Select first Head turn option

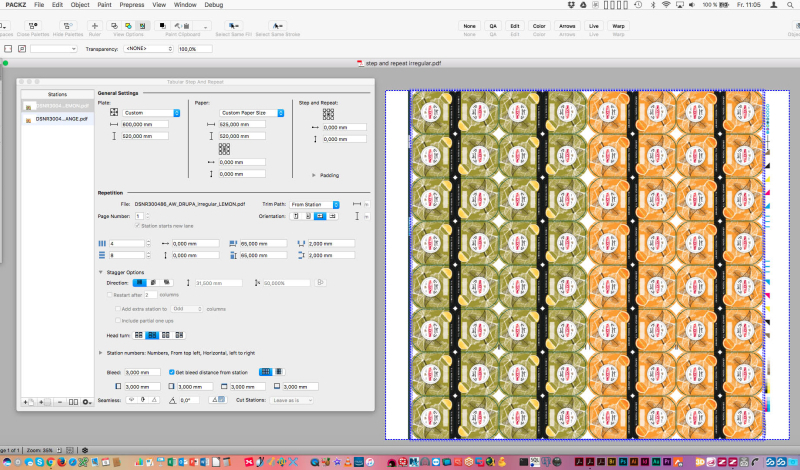139,335
